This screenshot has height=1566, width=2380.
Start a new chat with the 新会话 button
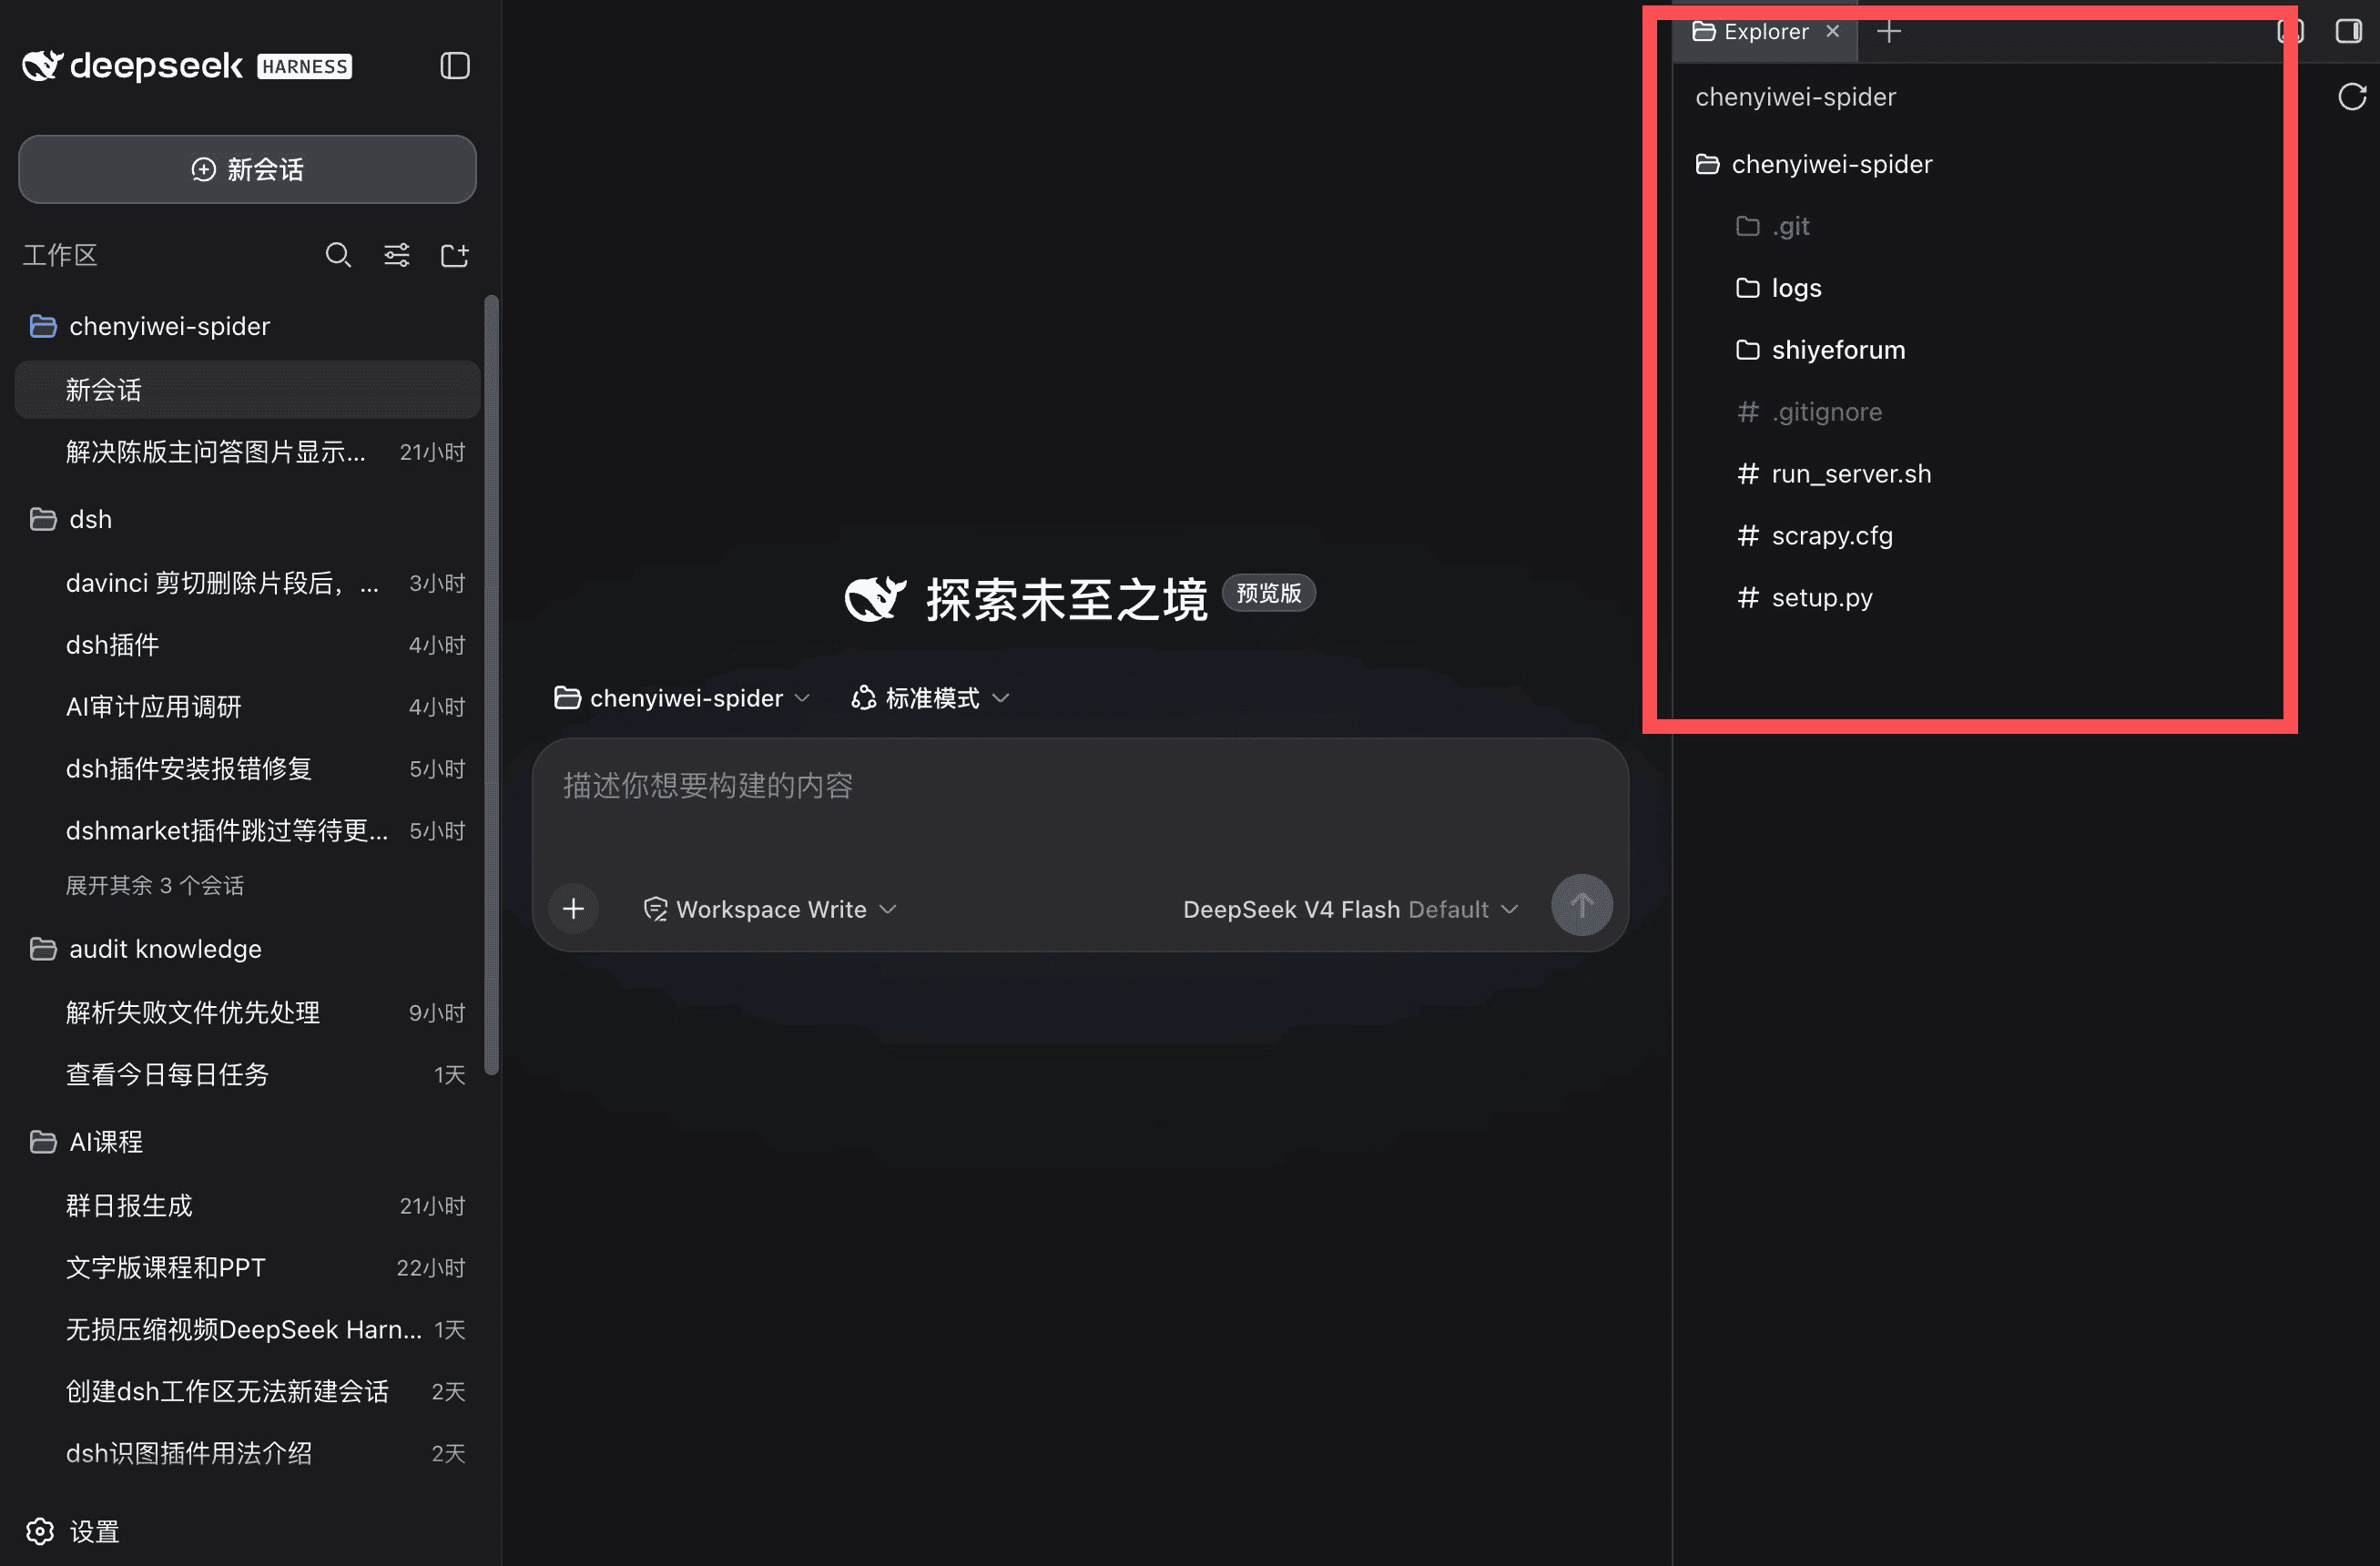pos(247,169)
